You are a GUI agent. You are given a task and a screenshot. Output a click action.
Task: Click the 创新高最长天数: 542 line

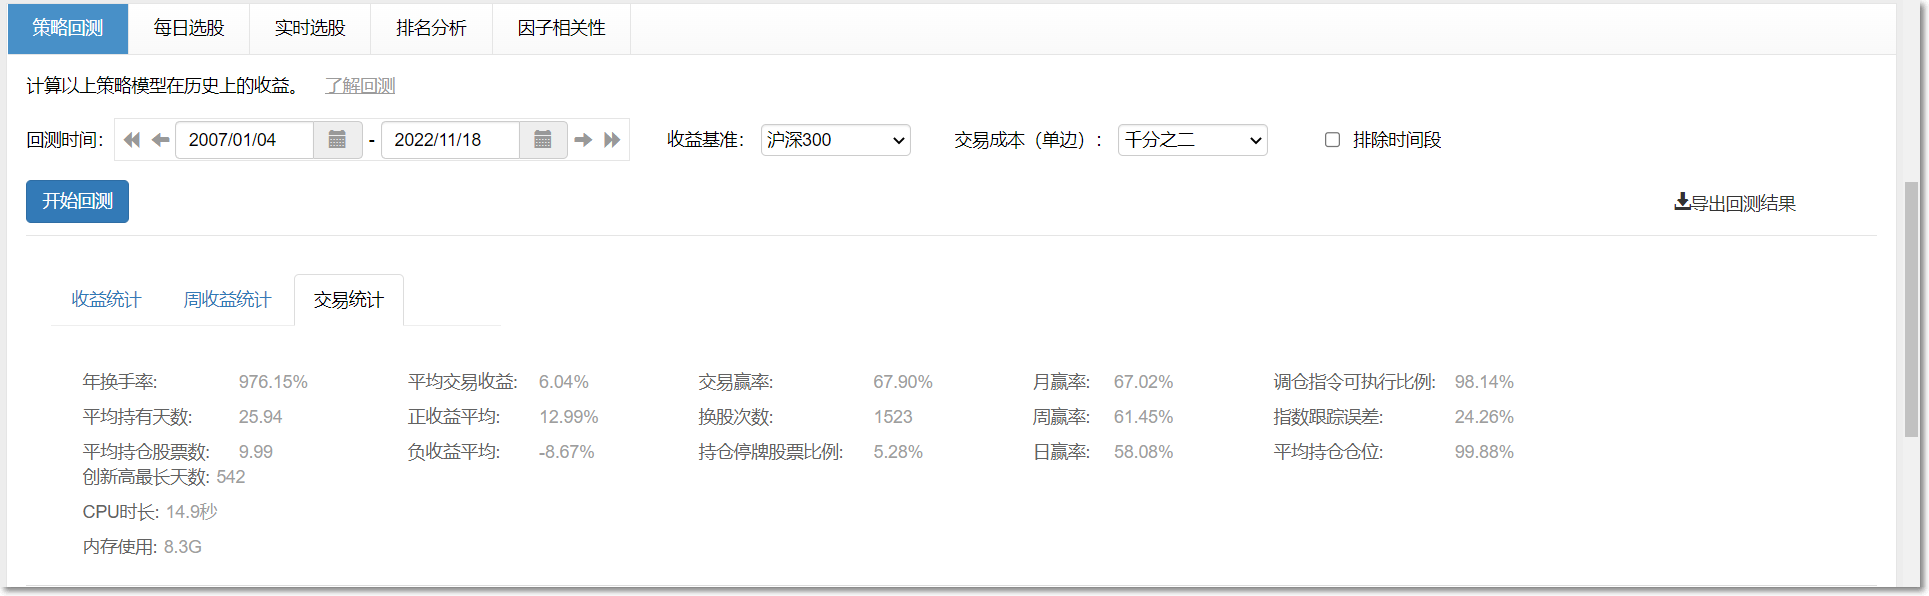(x=164, y=477)
